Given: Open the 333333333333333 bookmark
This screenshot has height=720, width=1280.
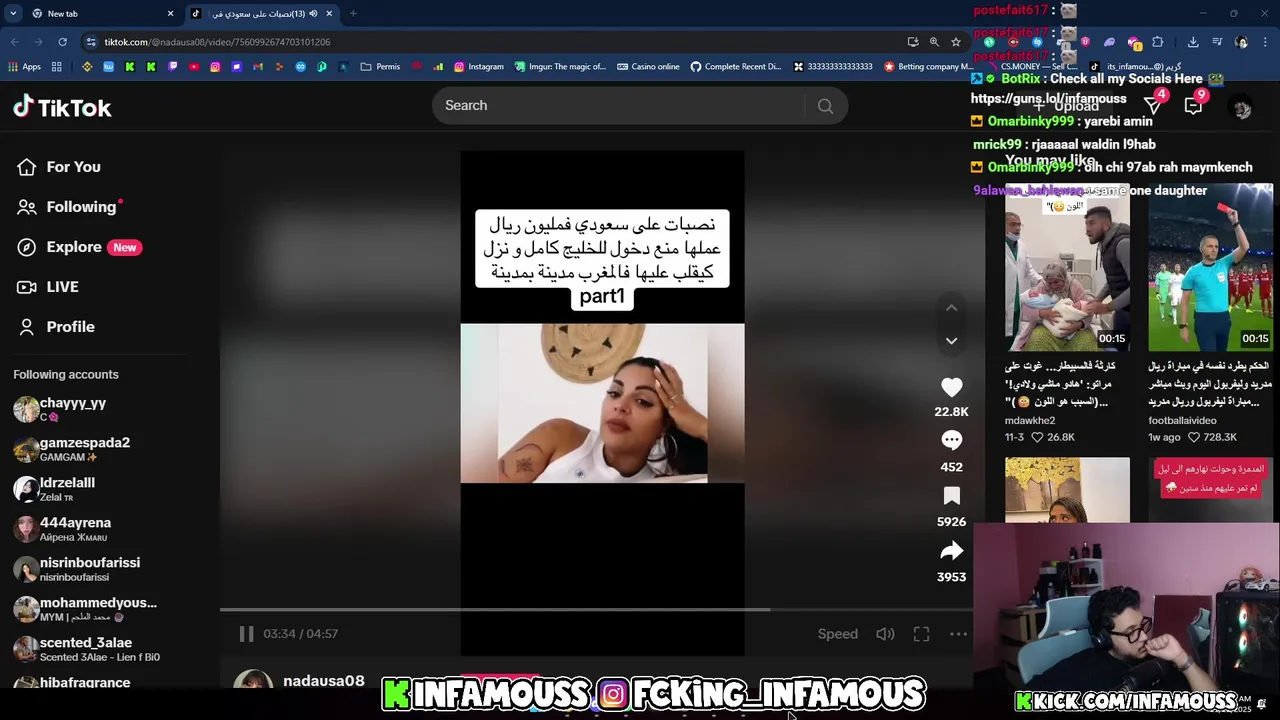Looking at the screenshot, I should click(833, 67).
